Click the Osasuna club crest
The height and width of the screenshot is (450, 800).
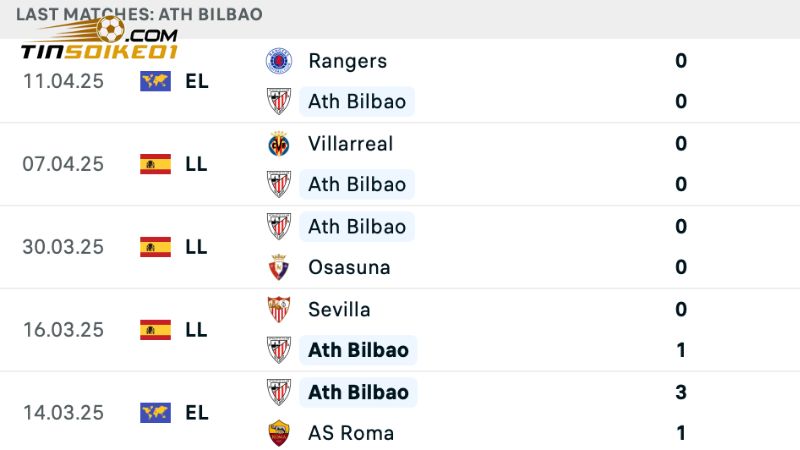[279, 268]
